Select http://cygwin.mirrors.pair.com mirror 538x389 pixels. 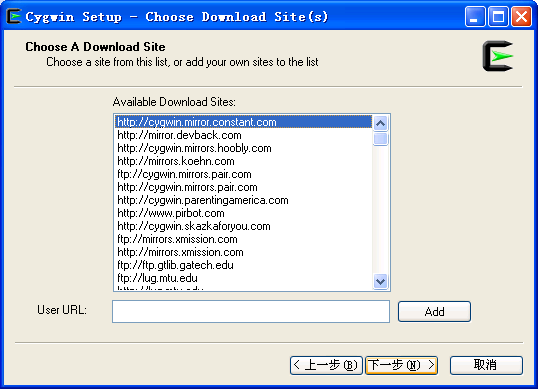pyautogui.click(x=244, y=187)
